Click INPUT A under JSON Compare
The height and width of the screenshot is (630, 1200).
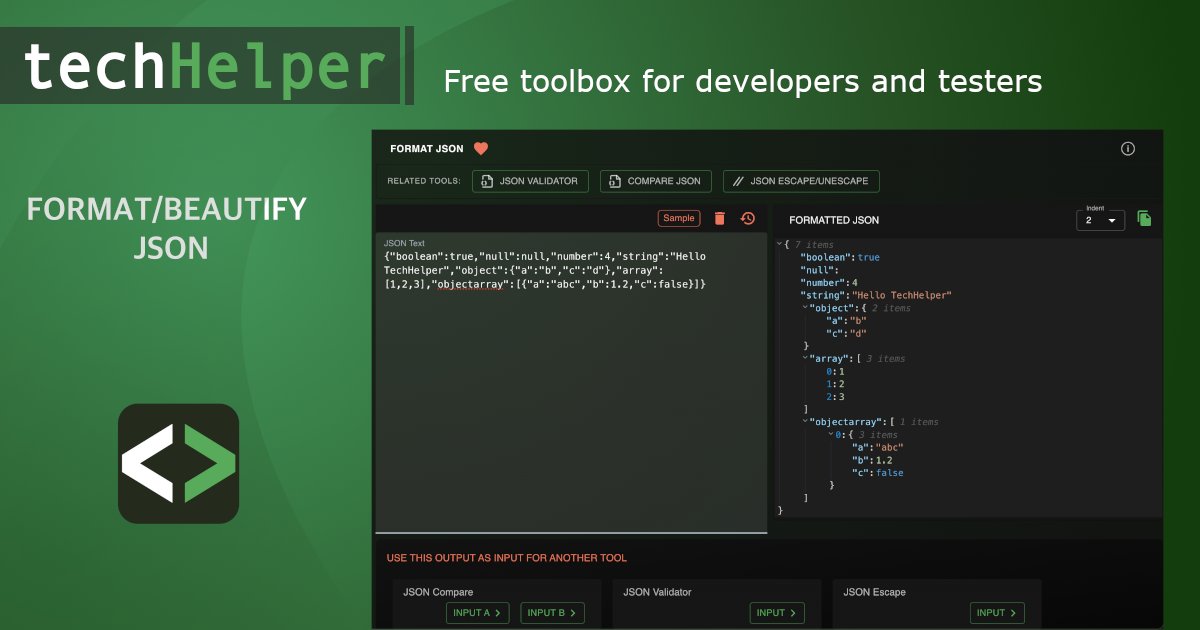coord(477,613)
